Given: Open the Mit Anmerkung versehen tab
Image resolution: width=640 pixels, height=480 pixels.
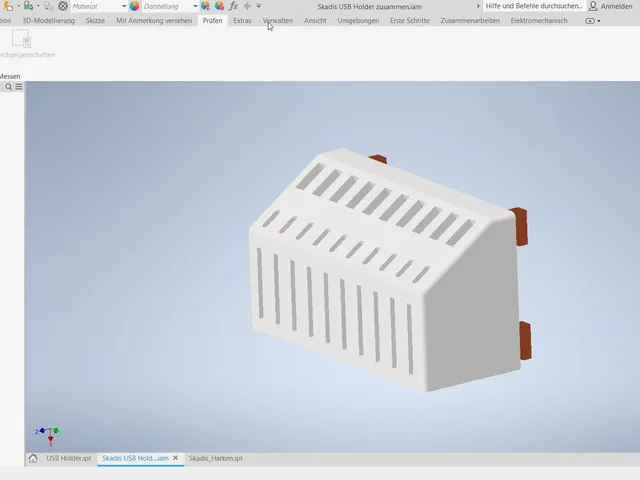Looking at the screenshot, I should pos(154,20).
